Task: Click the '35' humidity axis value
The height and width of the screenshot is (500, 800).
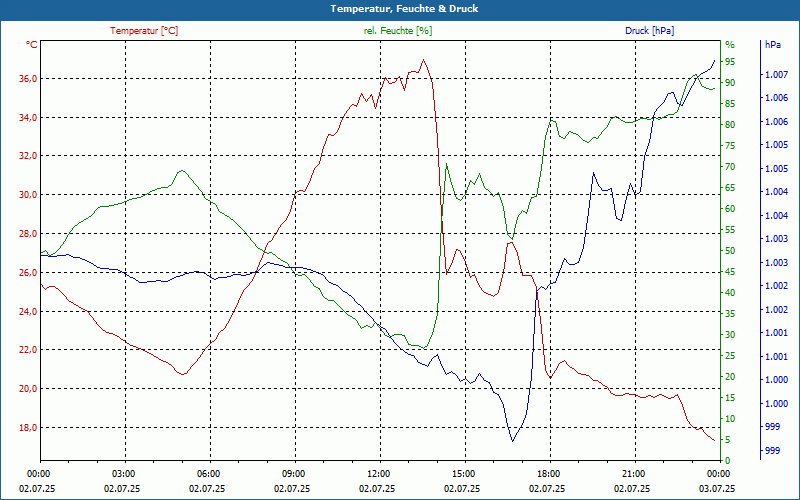Action: pos(730,314)
